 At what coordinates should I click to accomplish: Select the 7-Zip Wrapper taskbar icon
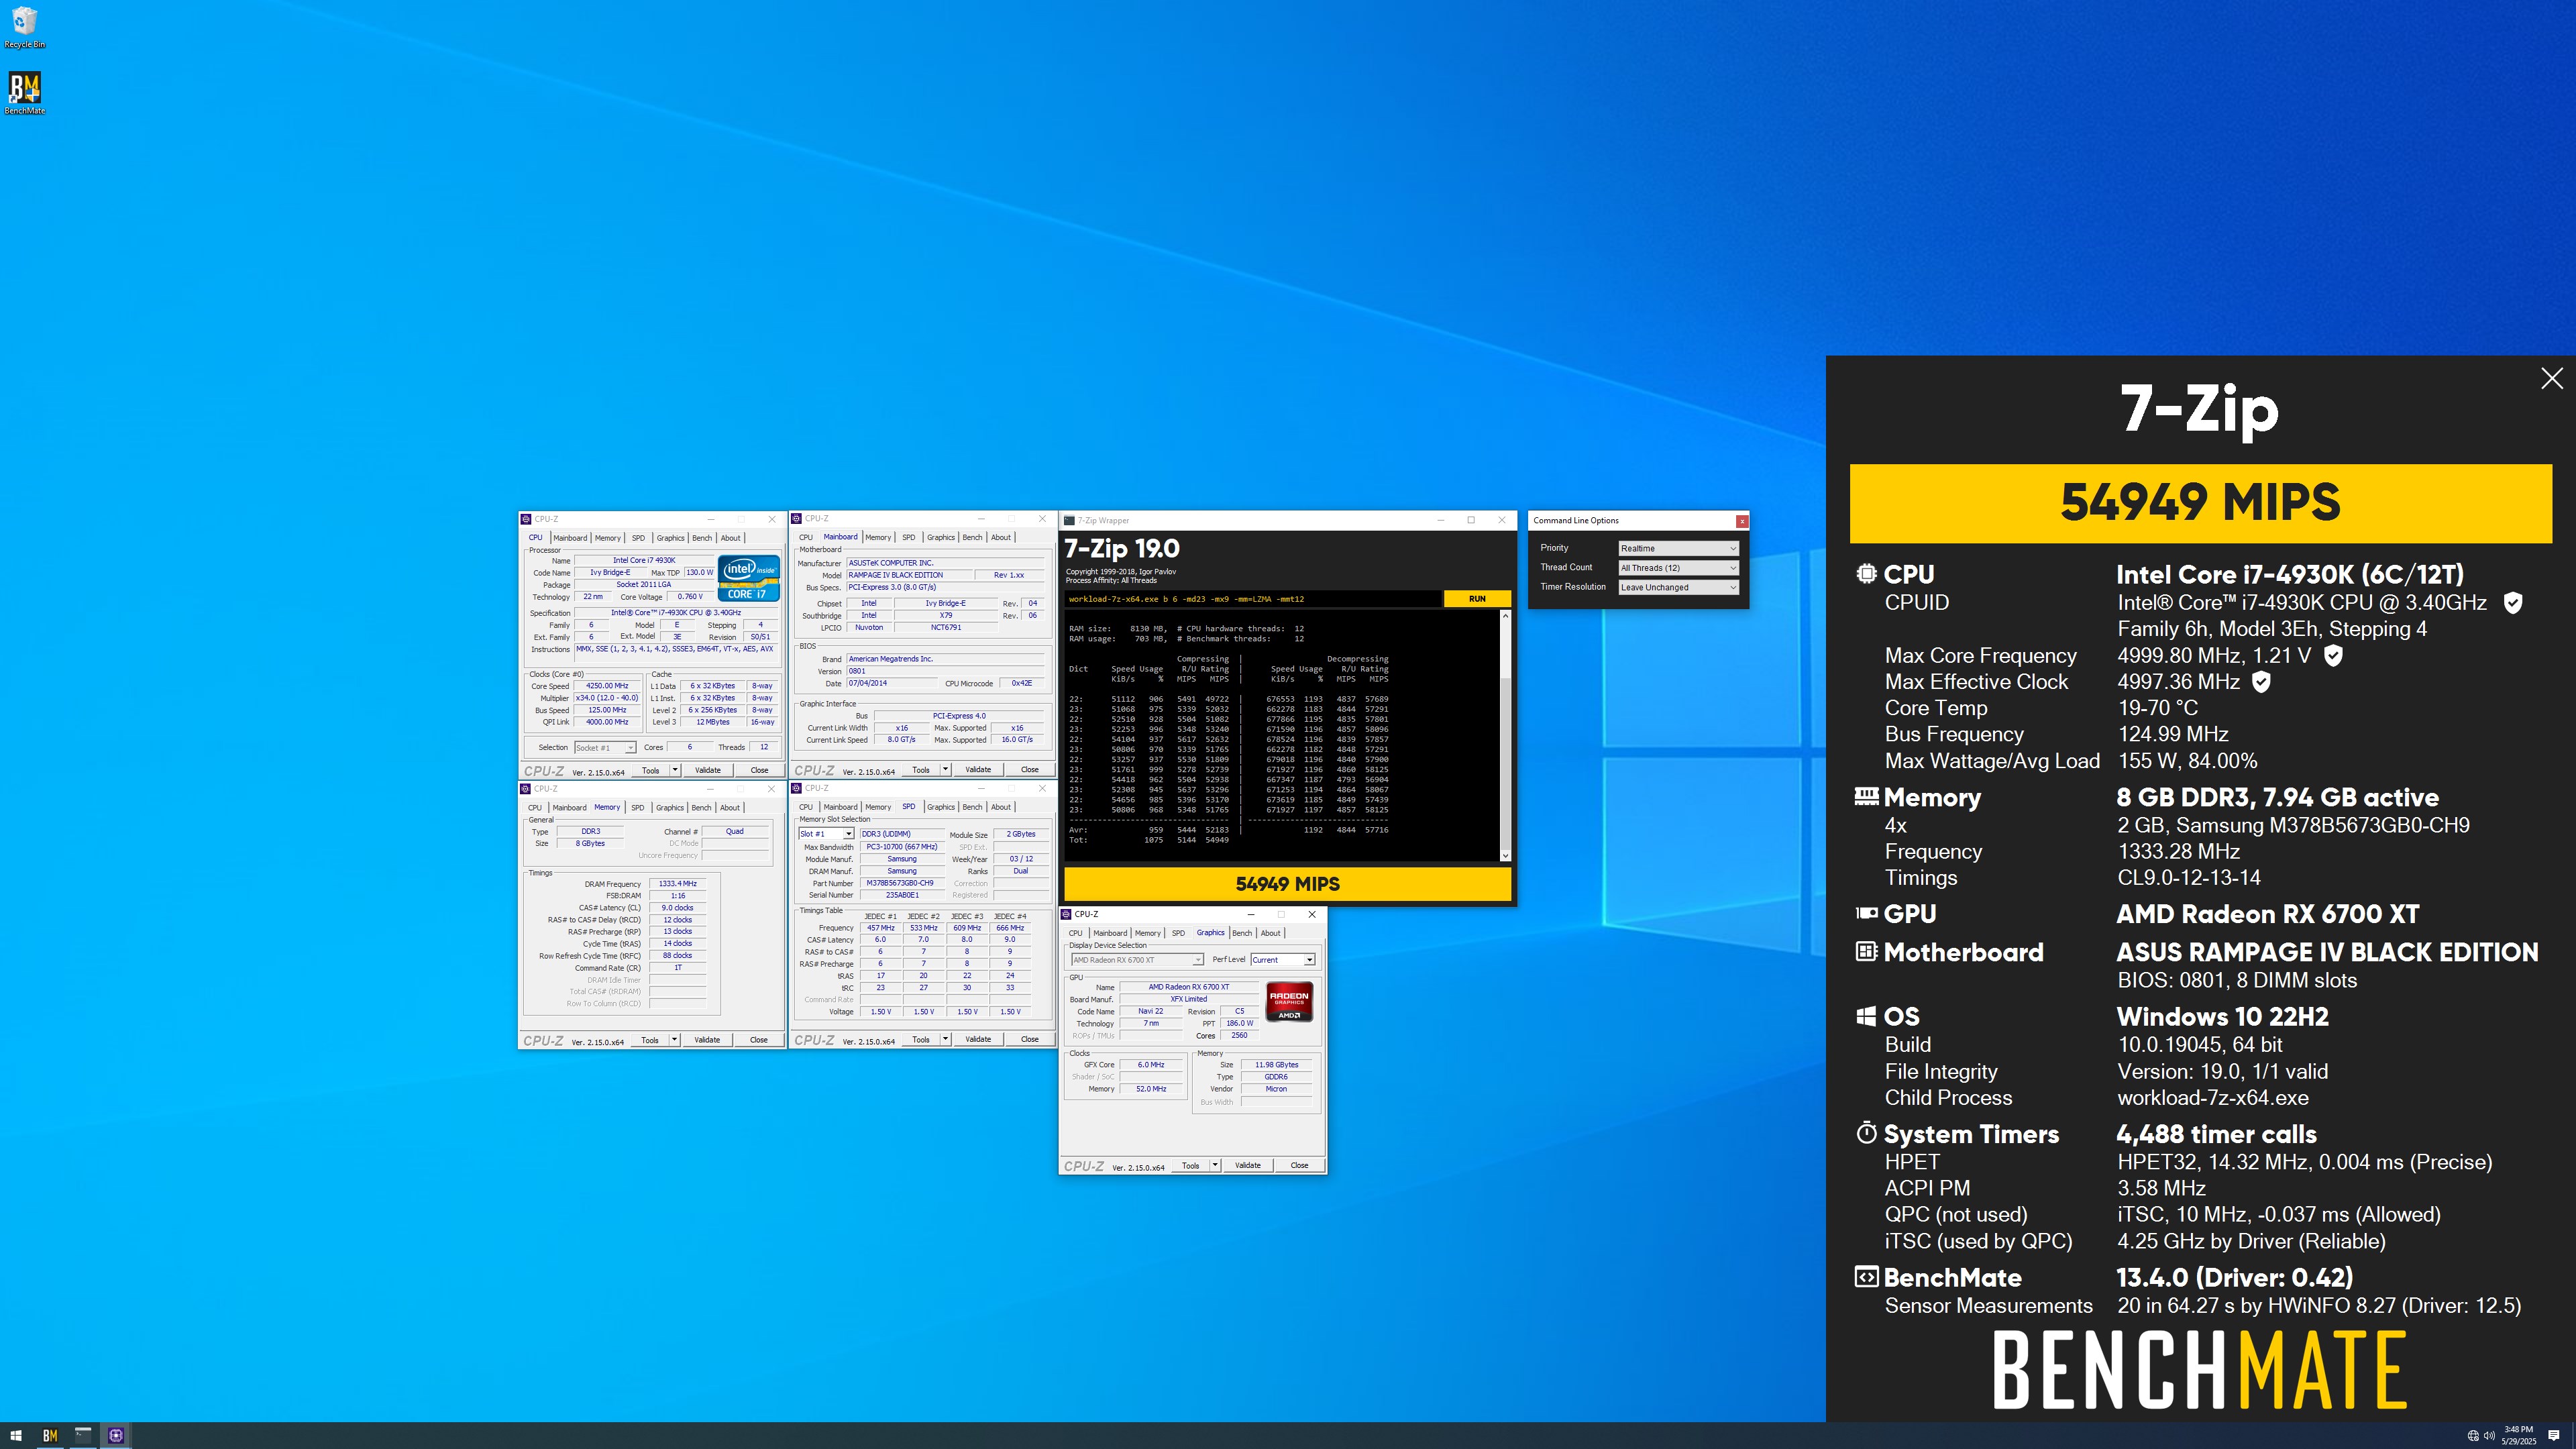pos(83,1435)
